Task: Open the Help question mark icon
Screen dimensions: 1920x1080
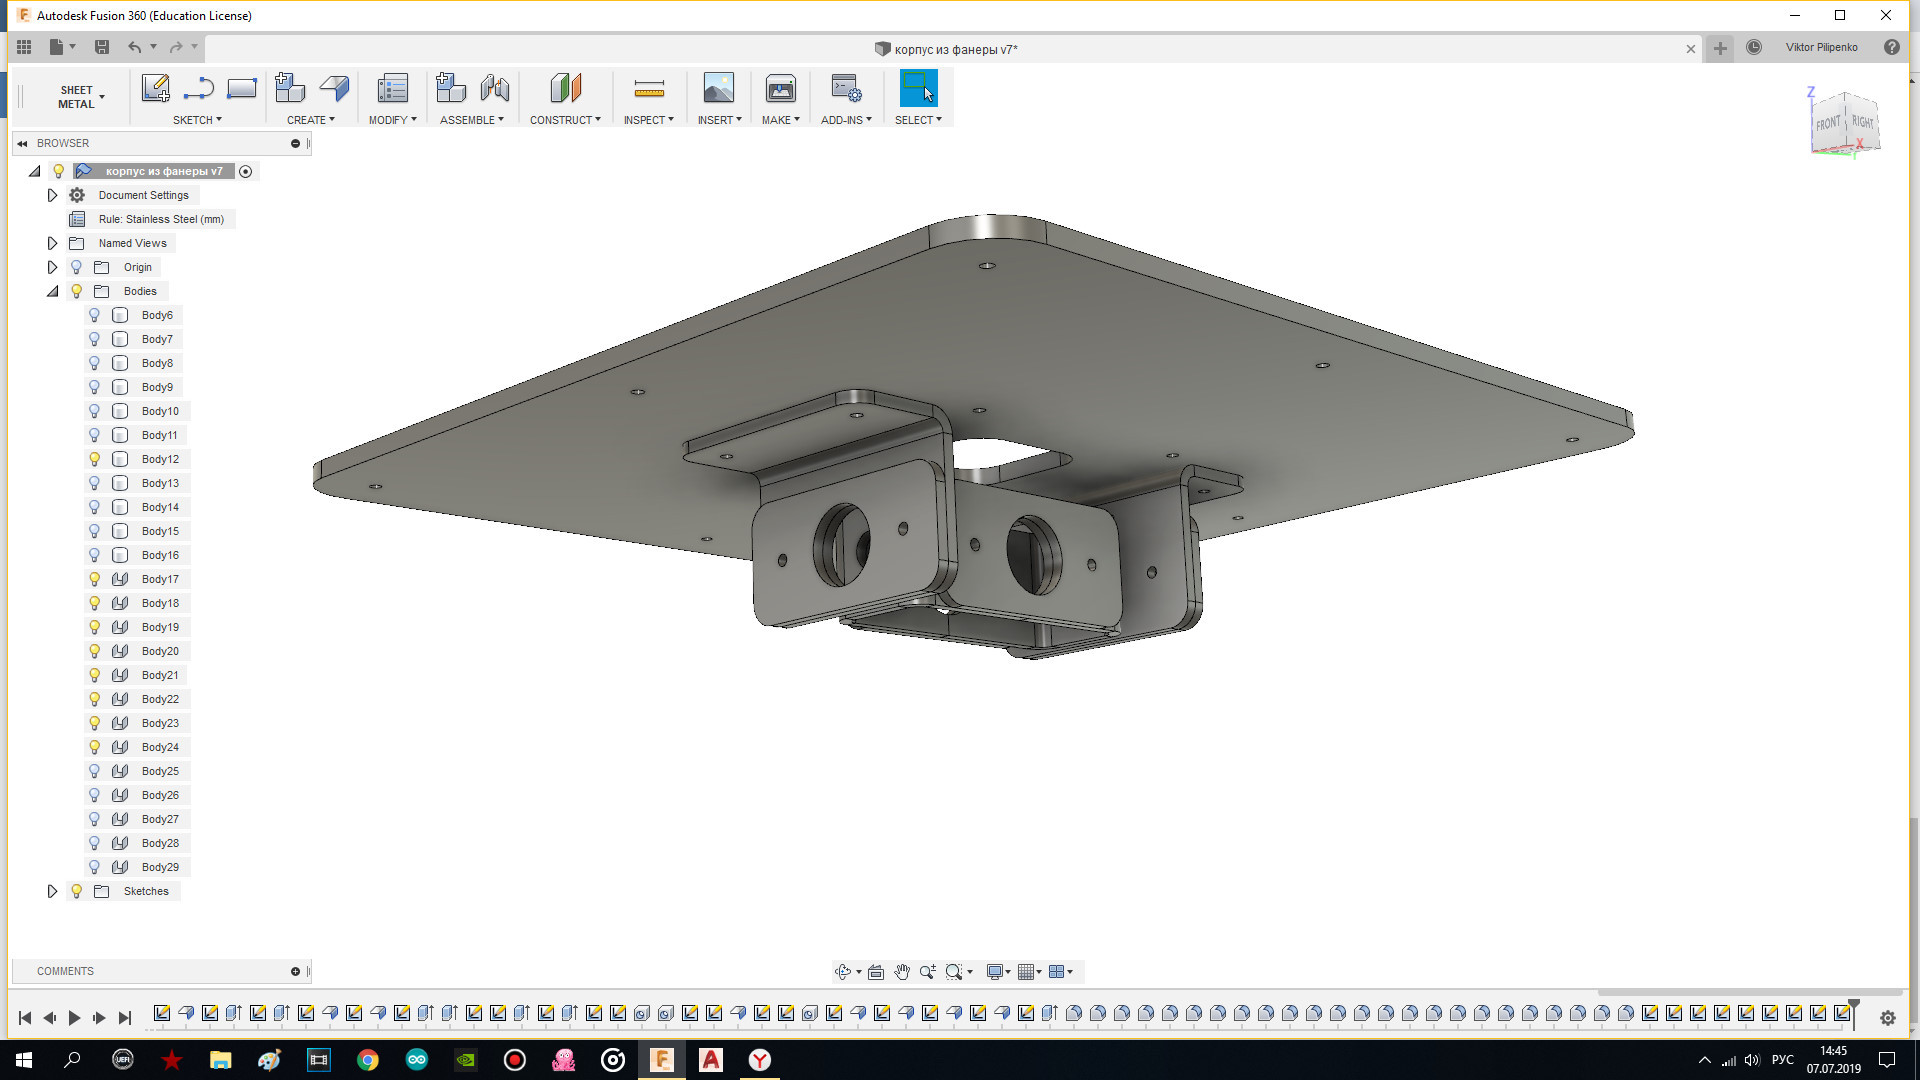Action: click(x=1892, y=47)
